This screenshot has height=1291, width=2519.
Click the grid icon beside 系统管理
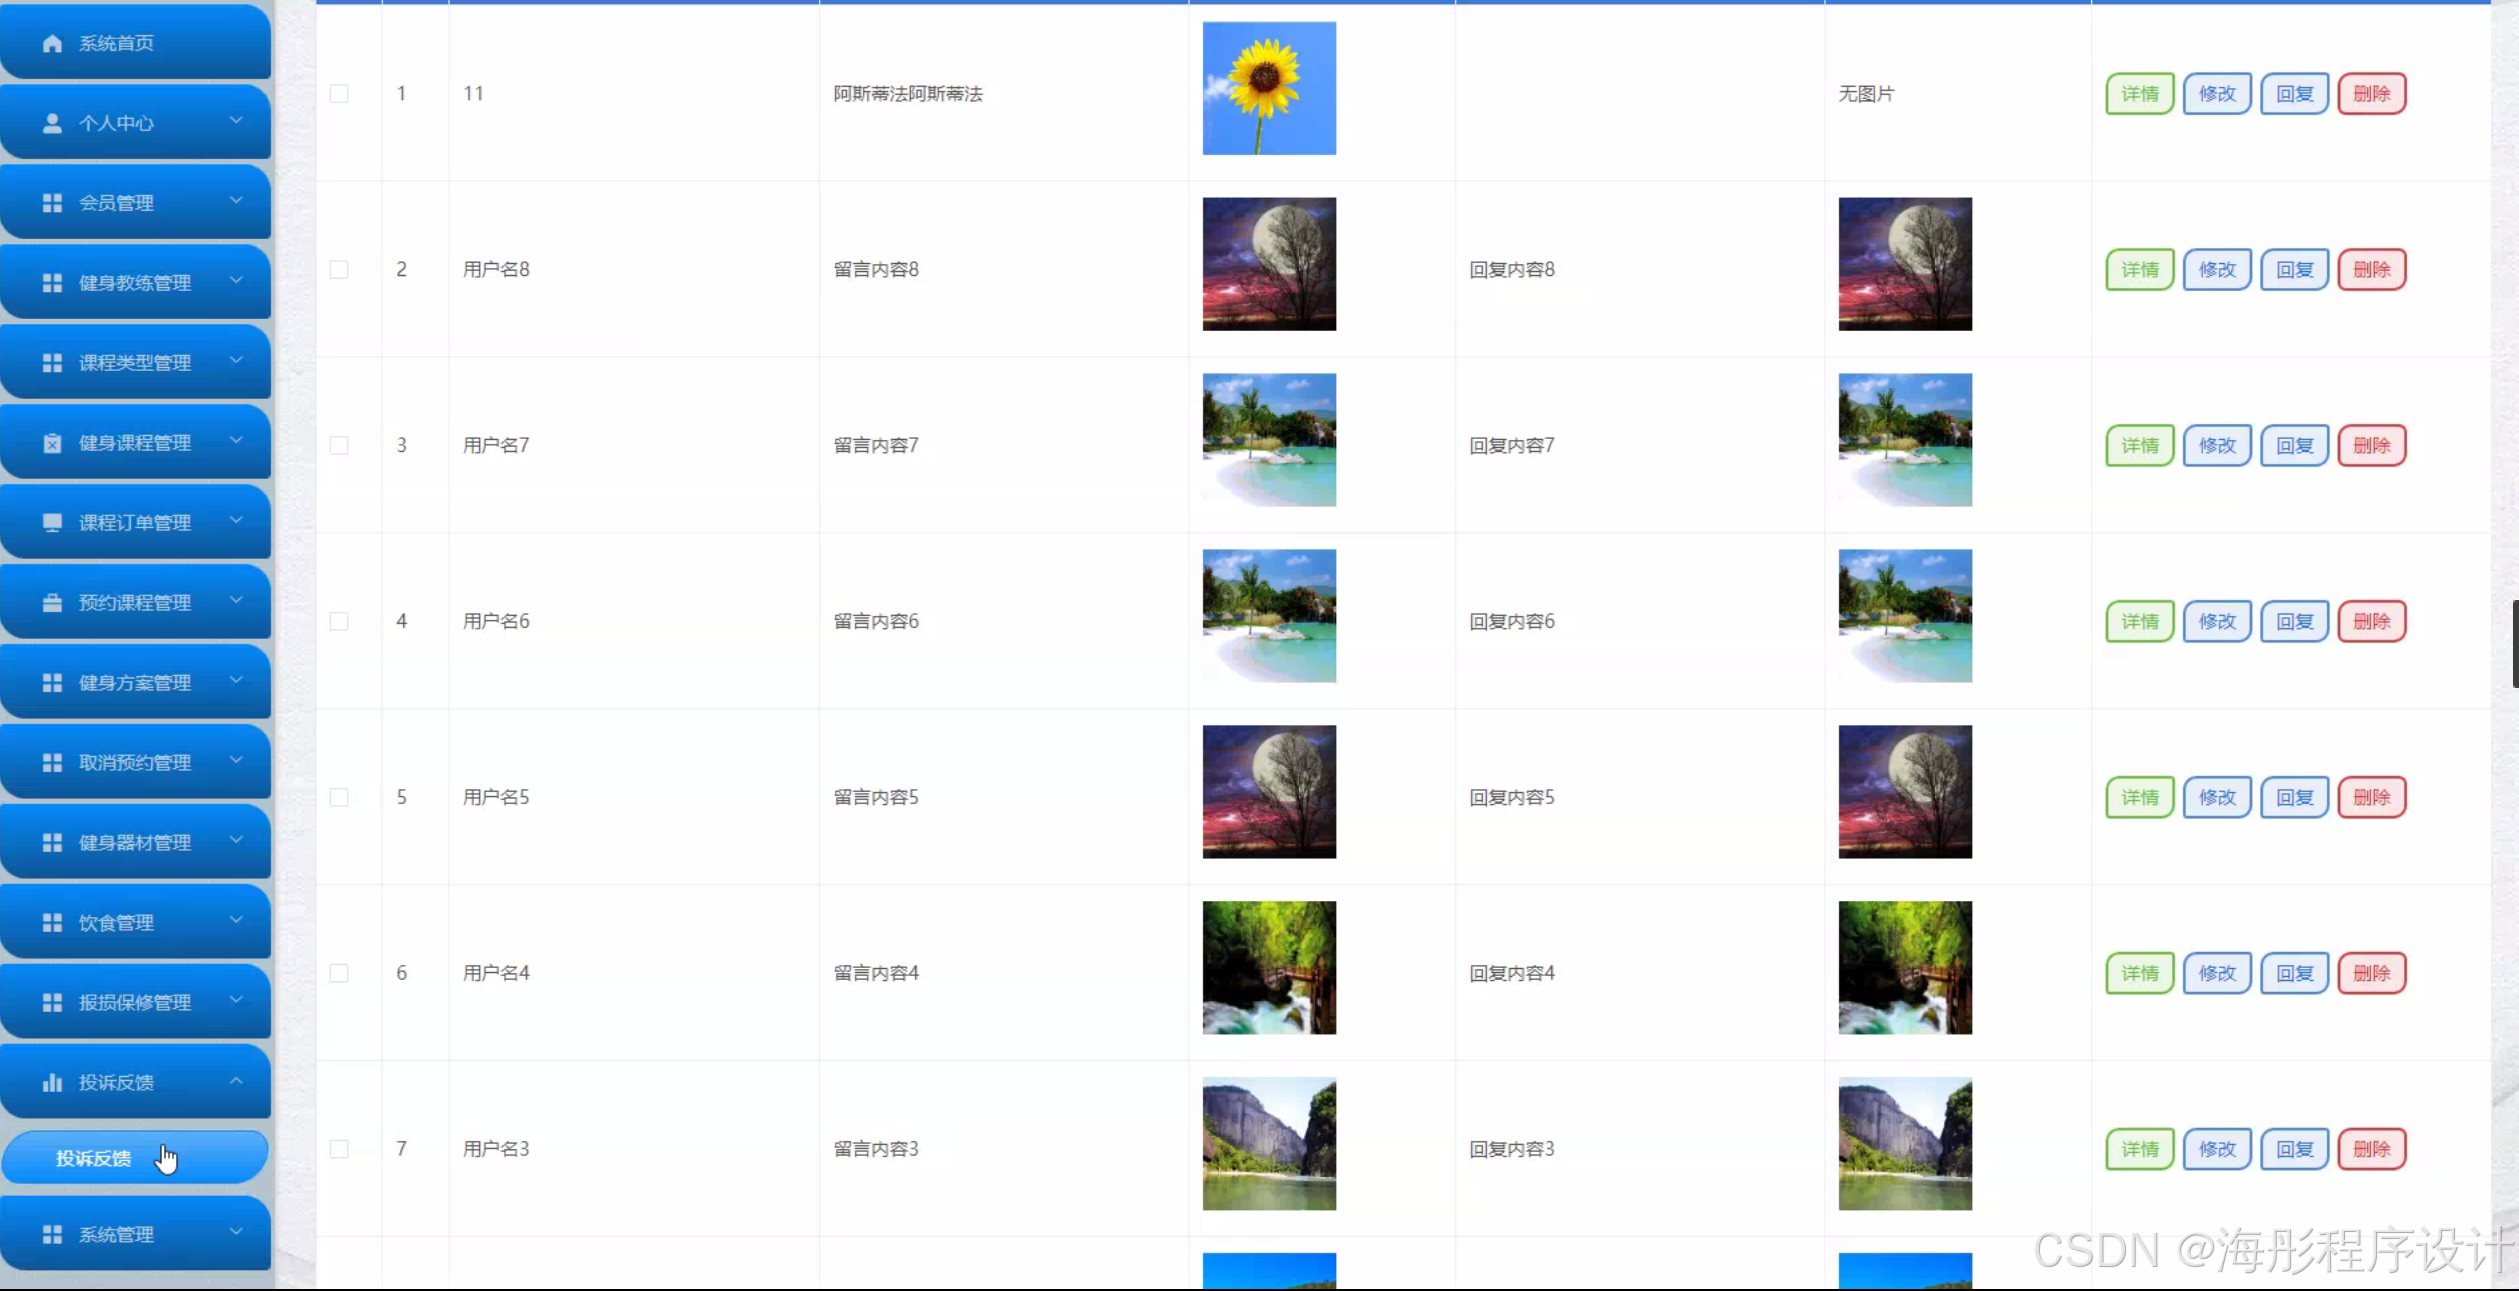coord(53,1234)
